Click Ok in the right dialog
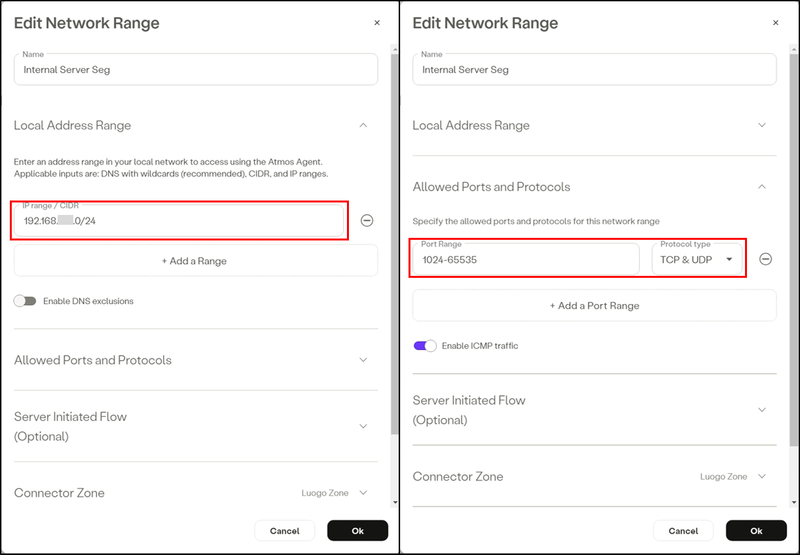 coord(756,531)
